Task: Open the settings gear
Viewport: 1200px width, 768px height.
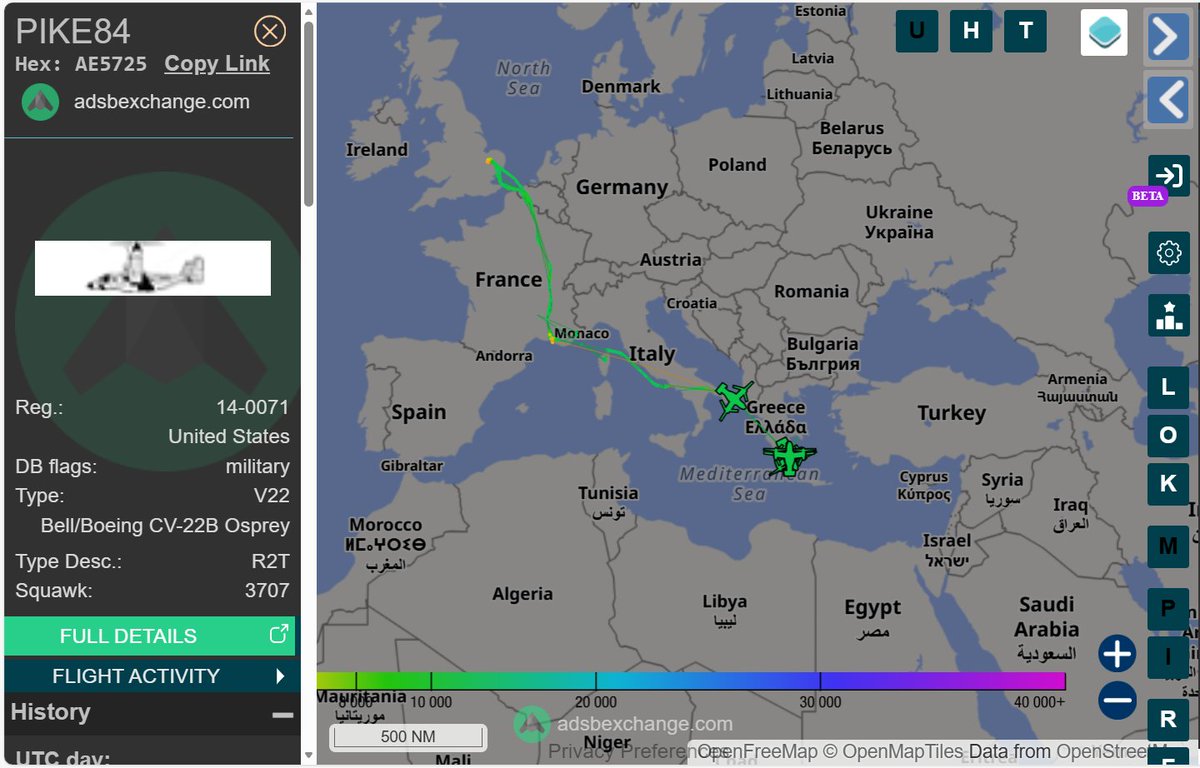Action: coord(1168,253)
